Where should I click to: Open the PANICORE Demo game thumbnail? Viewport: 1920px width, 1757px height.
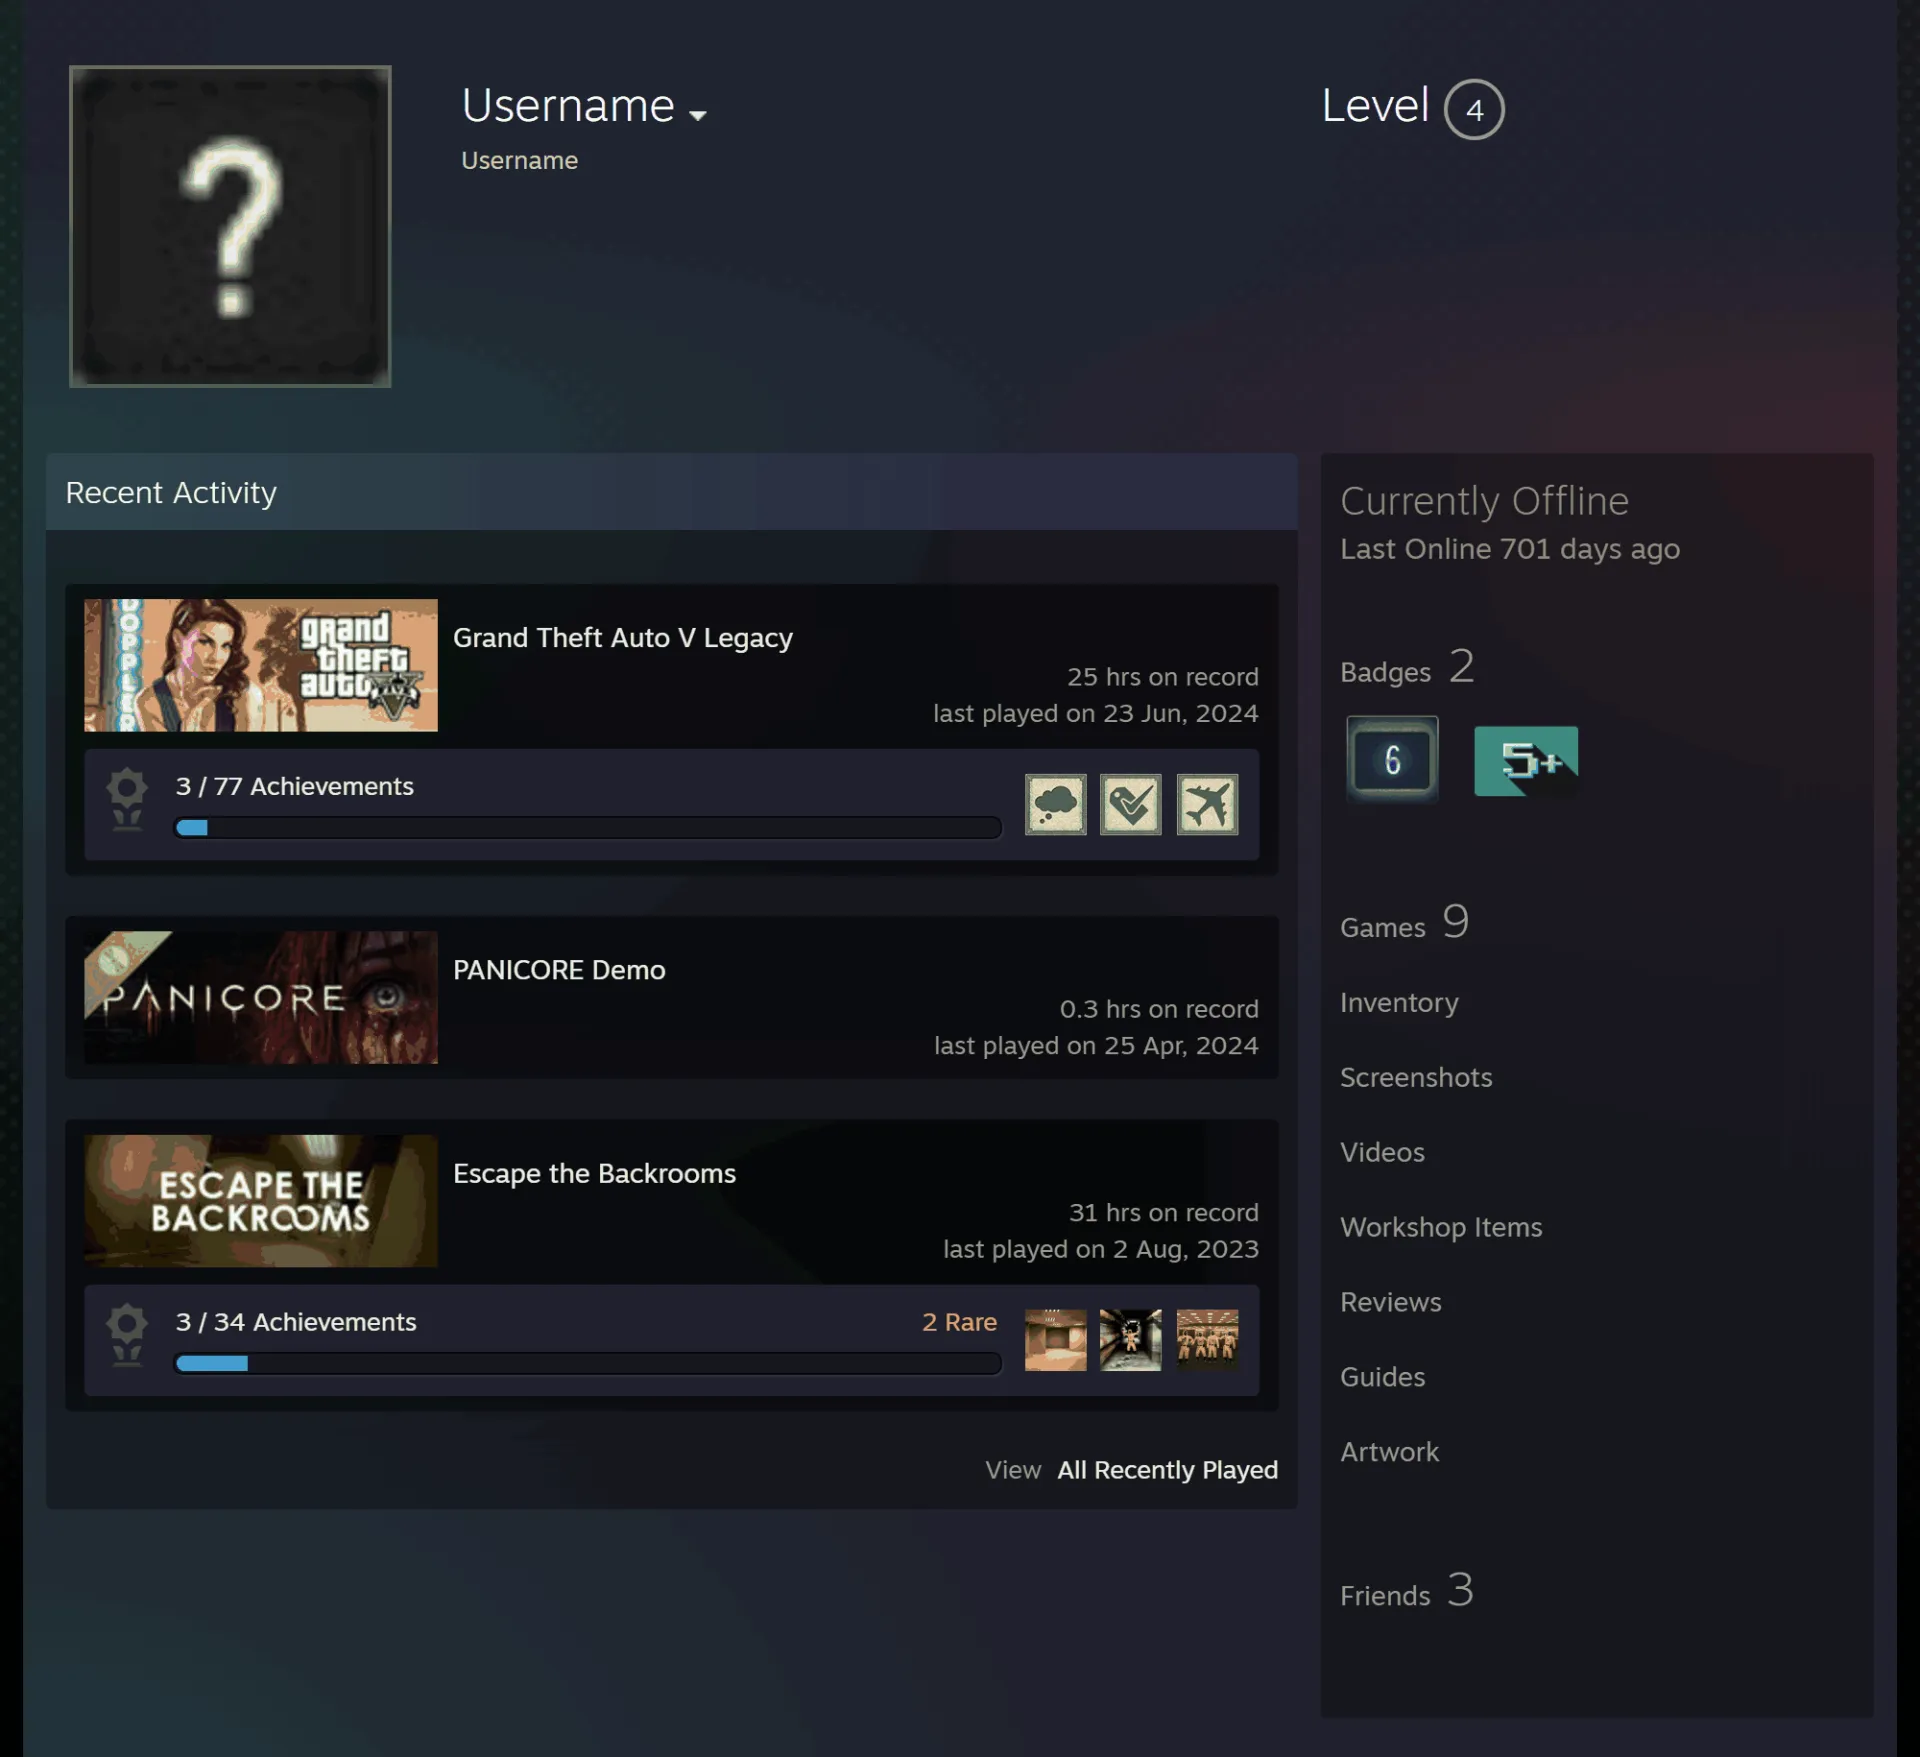[x=261, y=997]
